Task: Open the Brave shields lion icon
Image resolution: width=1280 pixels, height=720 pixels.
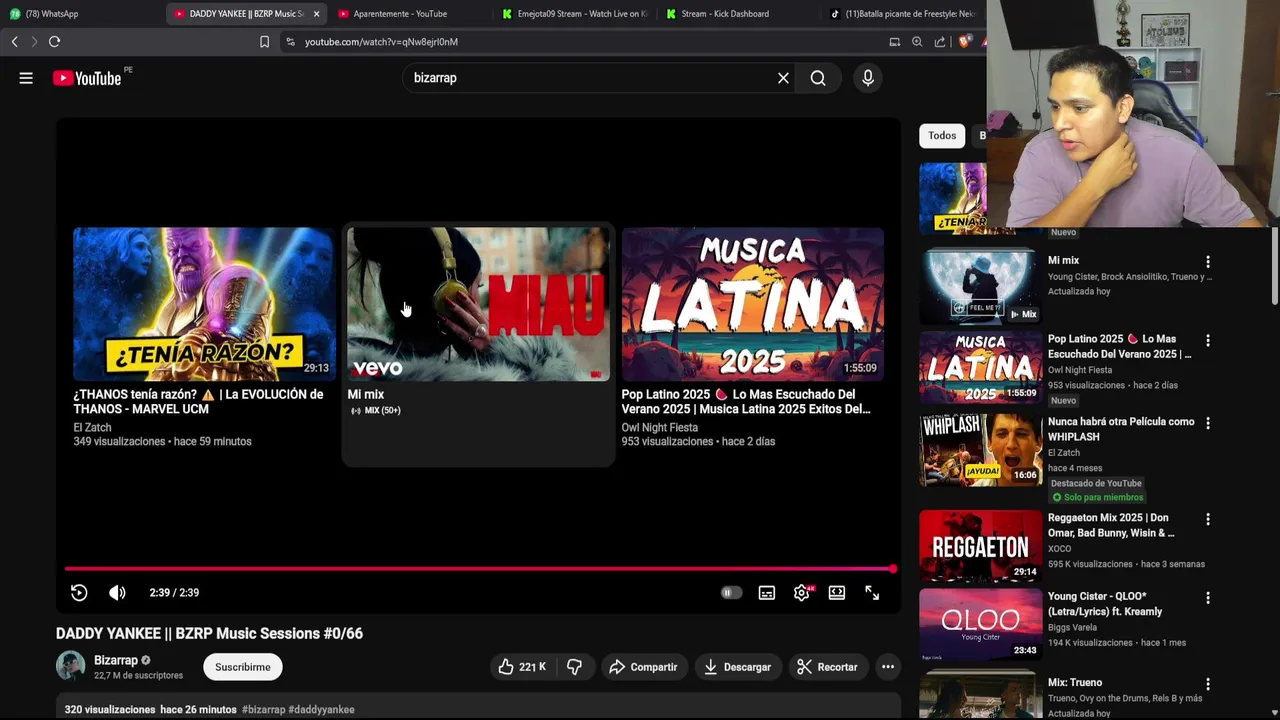Action: (964, 42)
